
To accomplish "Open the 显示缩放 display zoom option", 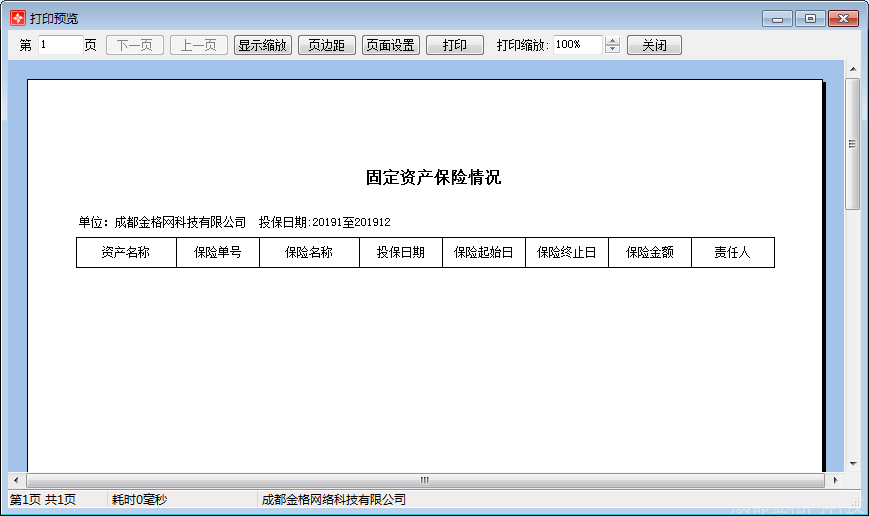I will [x=263, y=45].
